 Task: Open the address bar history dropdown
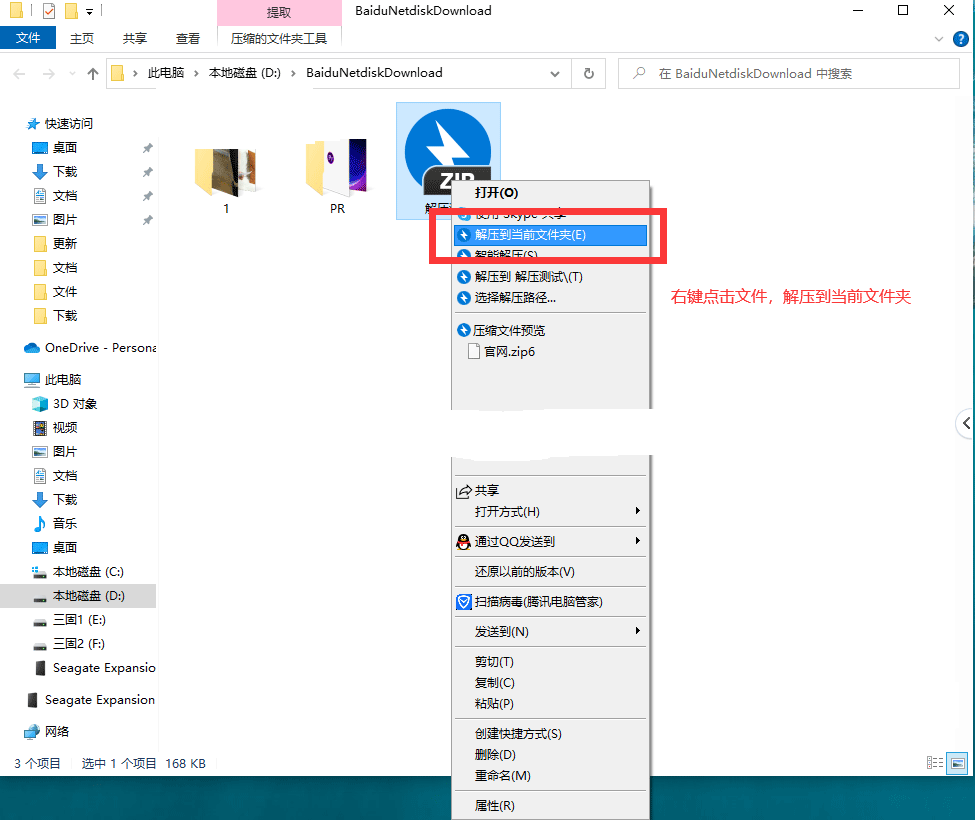[x=556, y=73]
